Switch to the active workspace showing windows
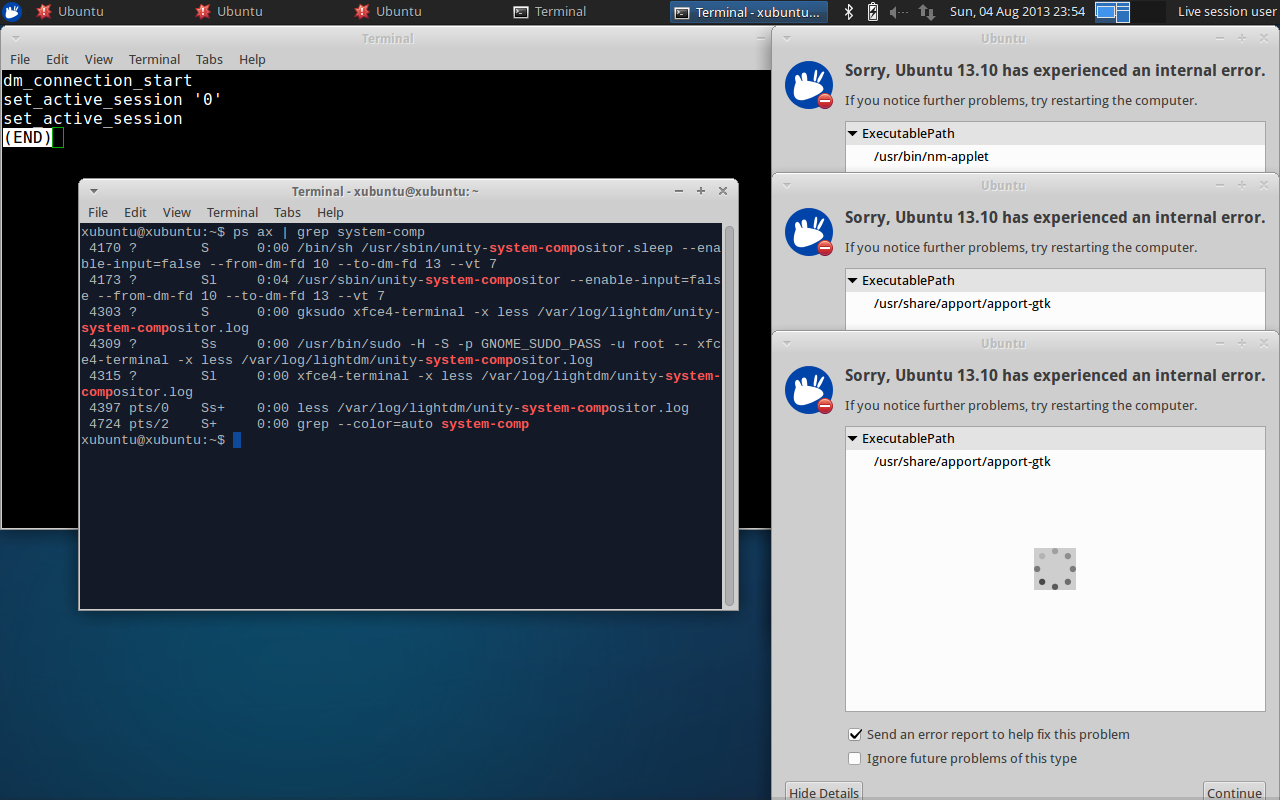1280x800 pixels. (x=1112, y=12)
